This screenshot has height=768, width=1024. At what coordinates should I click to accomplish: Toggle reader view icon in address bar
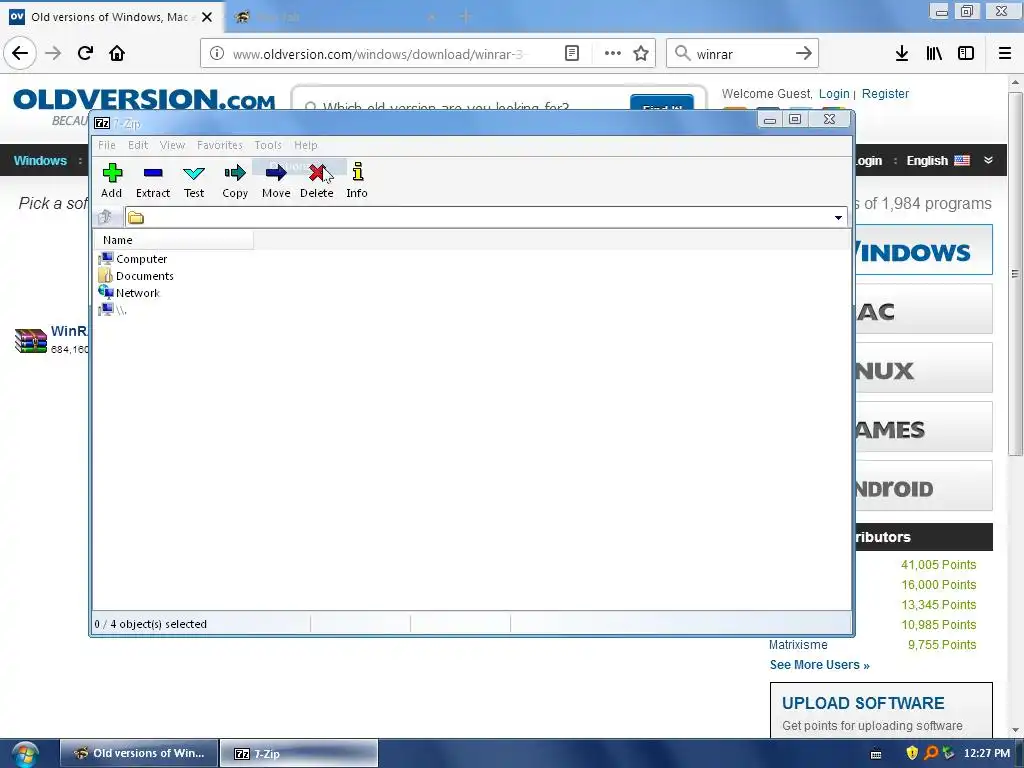[x=571, y=54]
